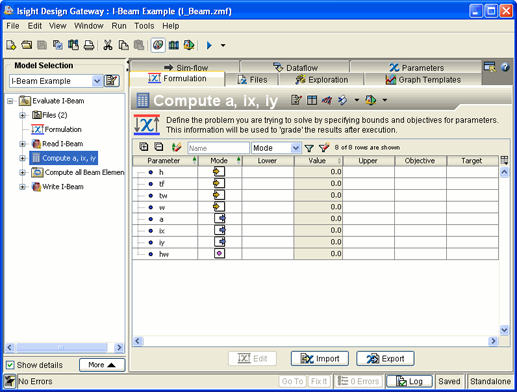Open the Edit menu

tap(34, 26)
